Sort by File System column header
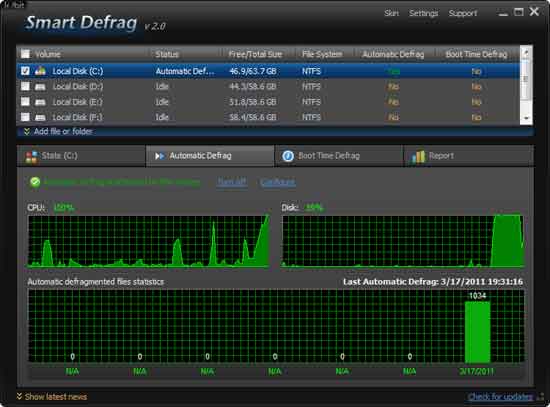The height and width of the screenshot is (407, 550). 322,54
